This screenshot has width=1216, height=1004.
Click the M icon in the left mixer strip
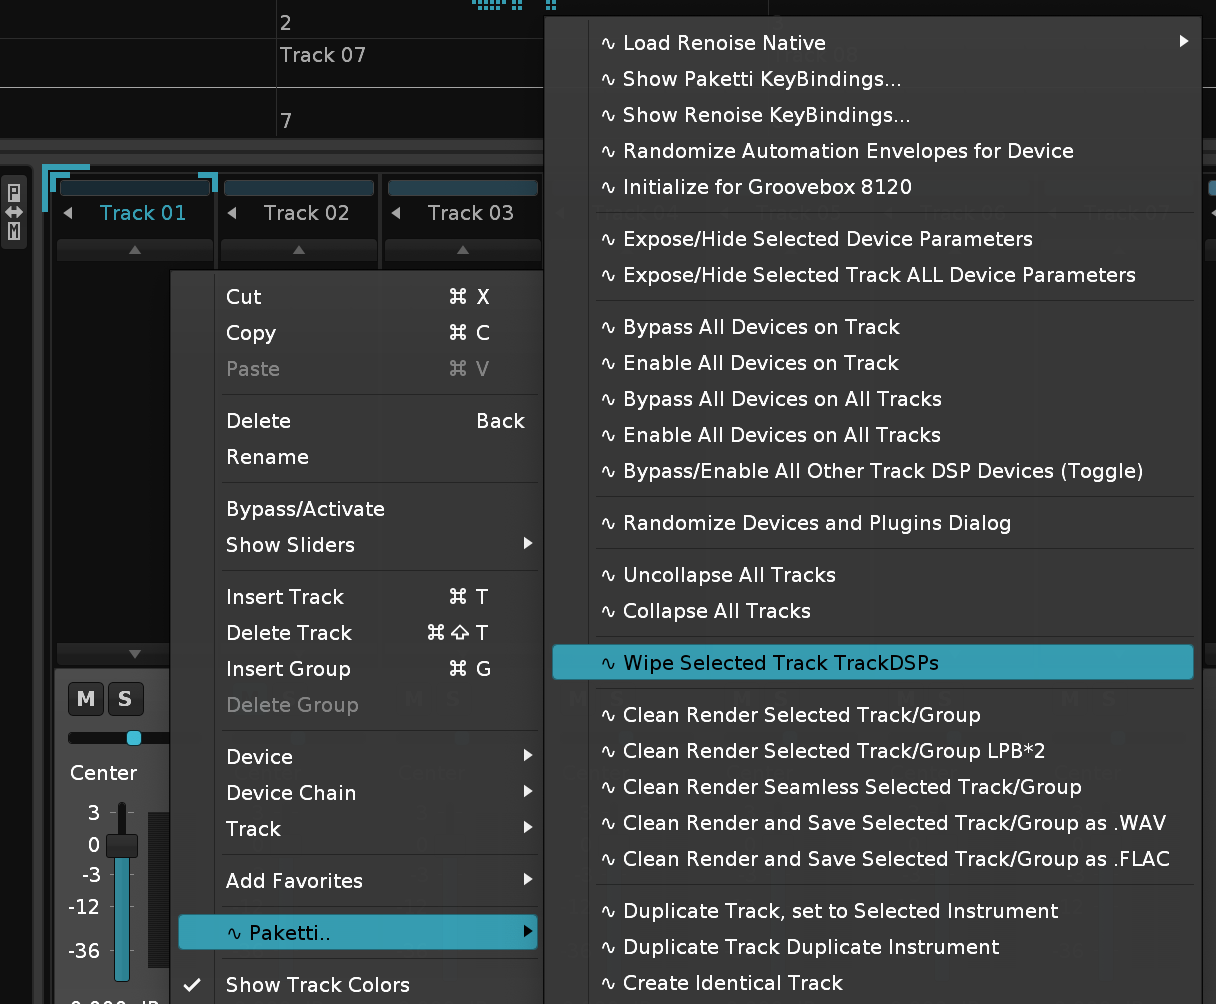(x=14, y=231)
